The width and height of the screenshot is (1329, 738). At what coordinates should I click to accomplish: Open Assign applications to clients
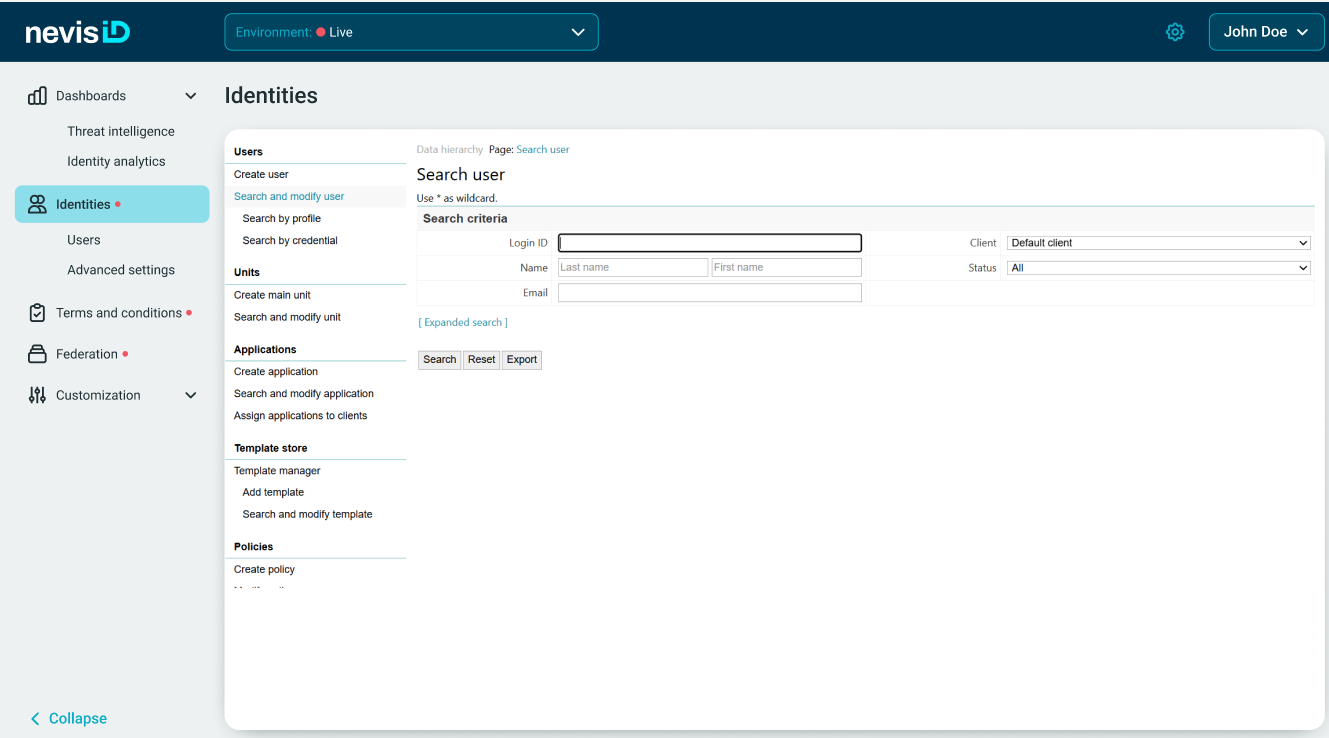[301, 415]
